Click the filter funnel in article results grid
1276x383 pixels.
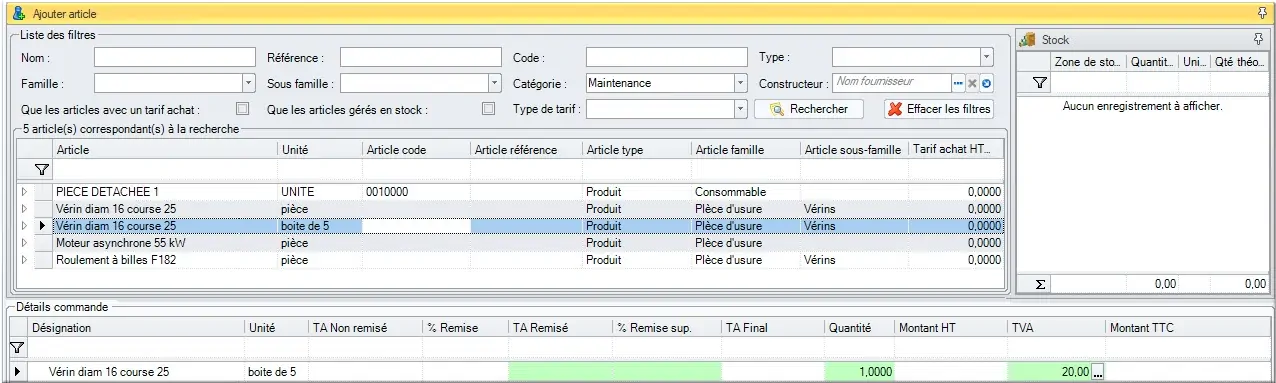click(42, 171)
